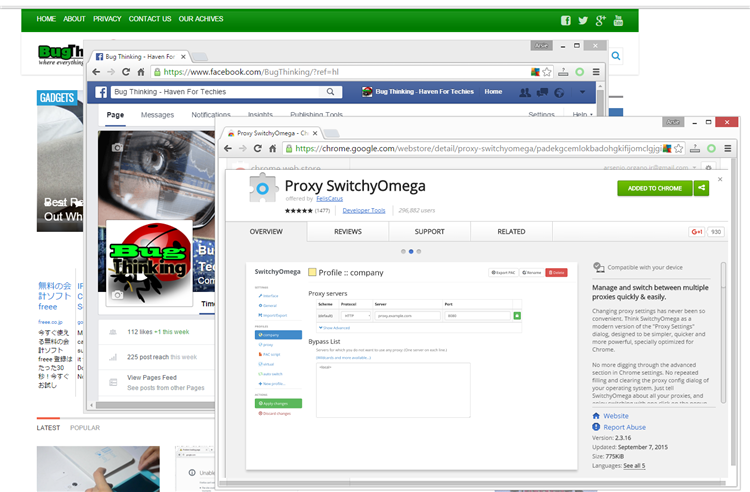
Task: Click Report Abuse link
Action: (625, 427)
